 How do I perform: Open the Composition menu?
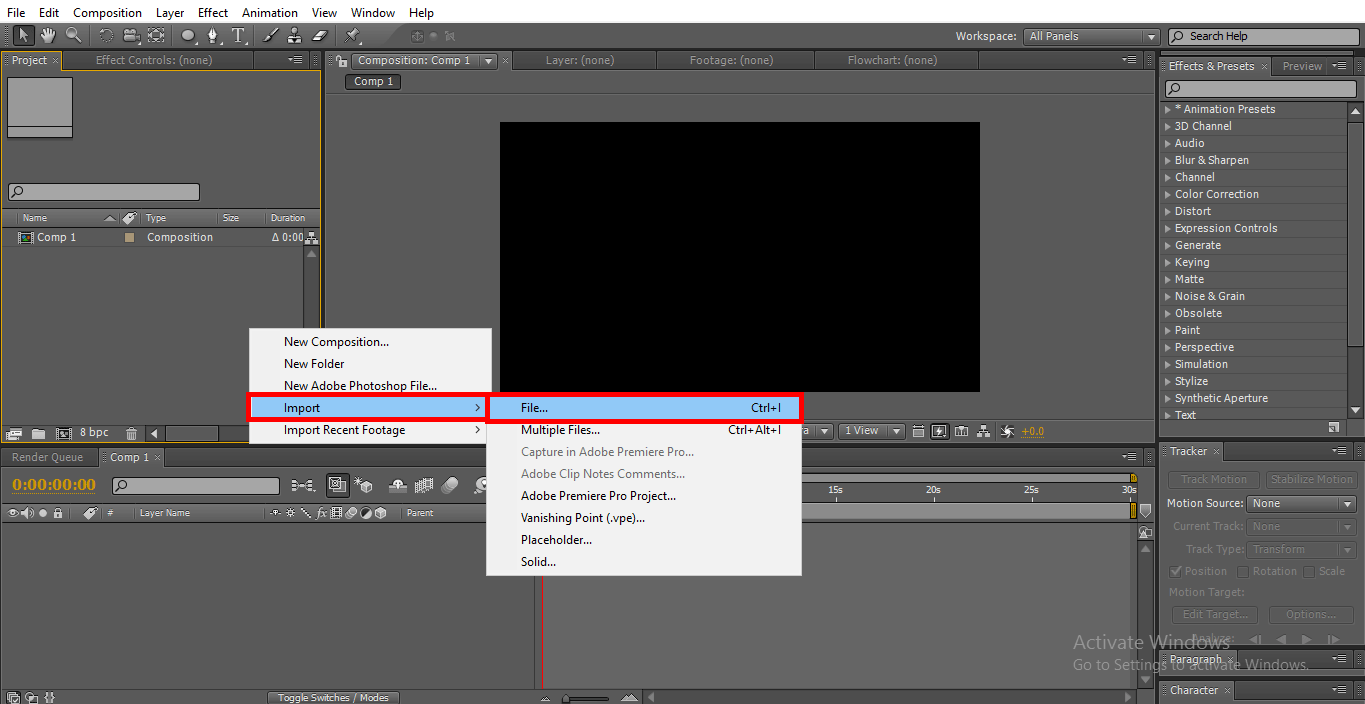[x=107, y=12]
